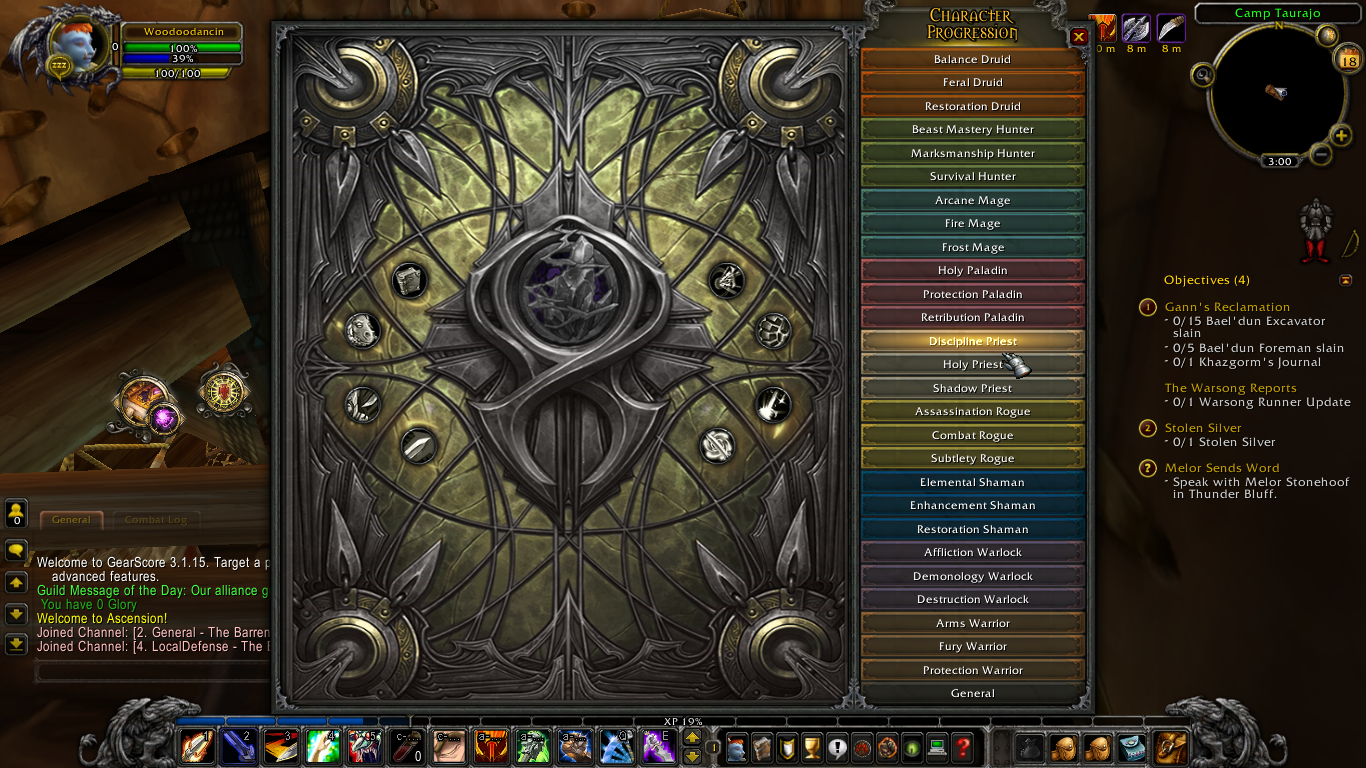
Task: Choose Discipline Priest specialization
Action: tap(973, 341)
